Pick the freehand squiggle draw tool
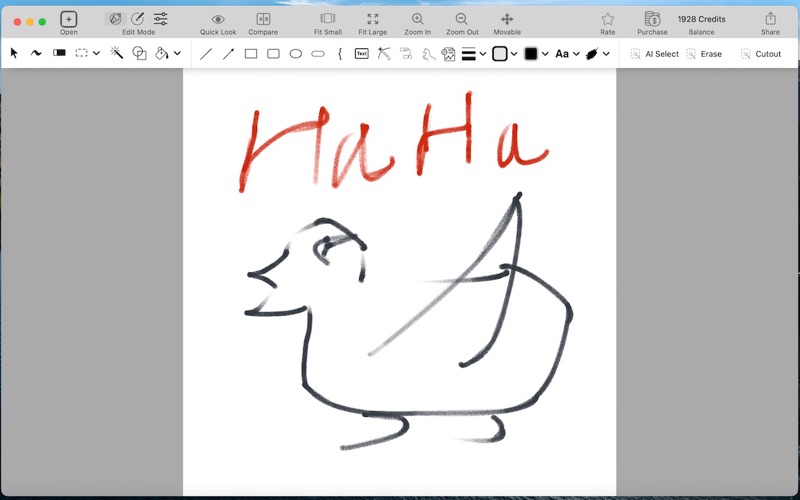Viewport: 800px width, 500px height. pos(36,54)
